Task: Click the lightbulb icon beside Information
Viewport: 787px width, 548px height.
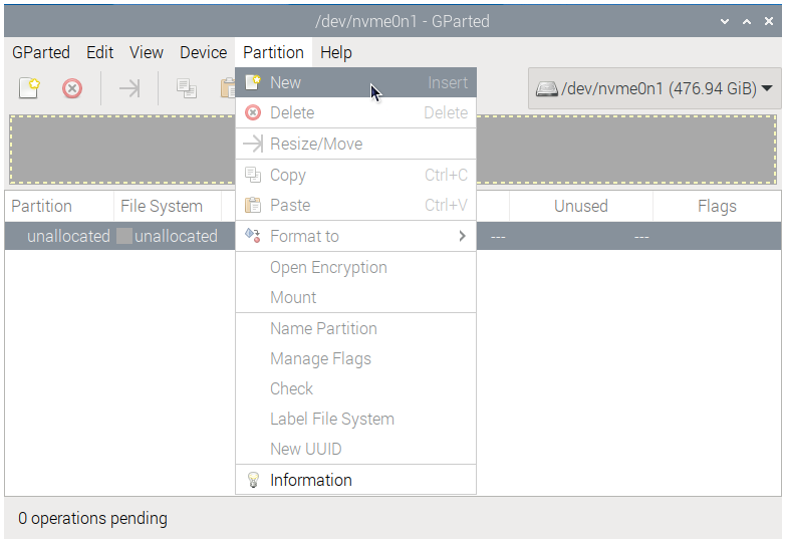Action: [x=253, y=480]
